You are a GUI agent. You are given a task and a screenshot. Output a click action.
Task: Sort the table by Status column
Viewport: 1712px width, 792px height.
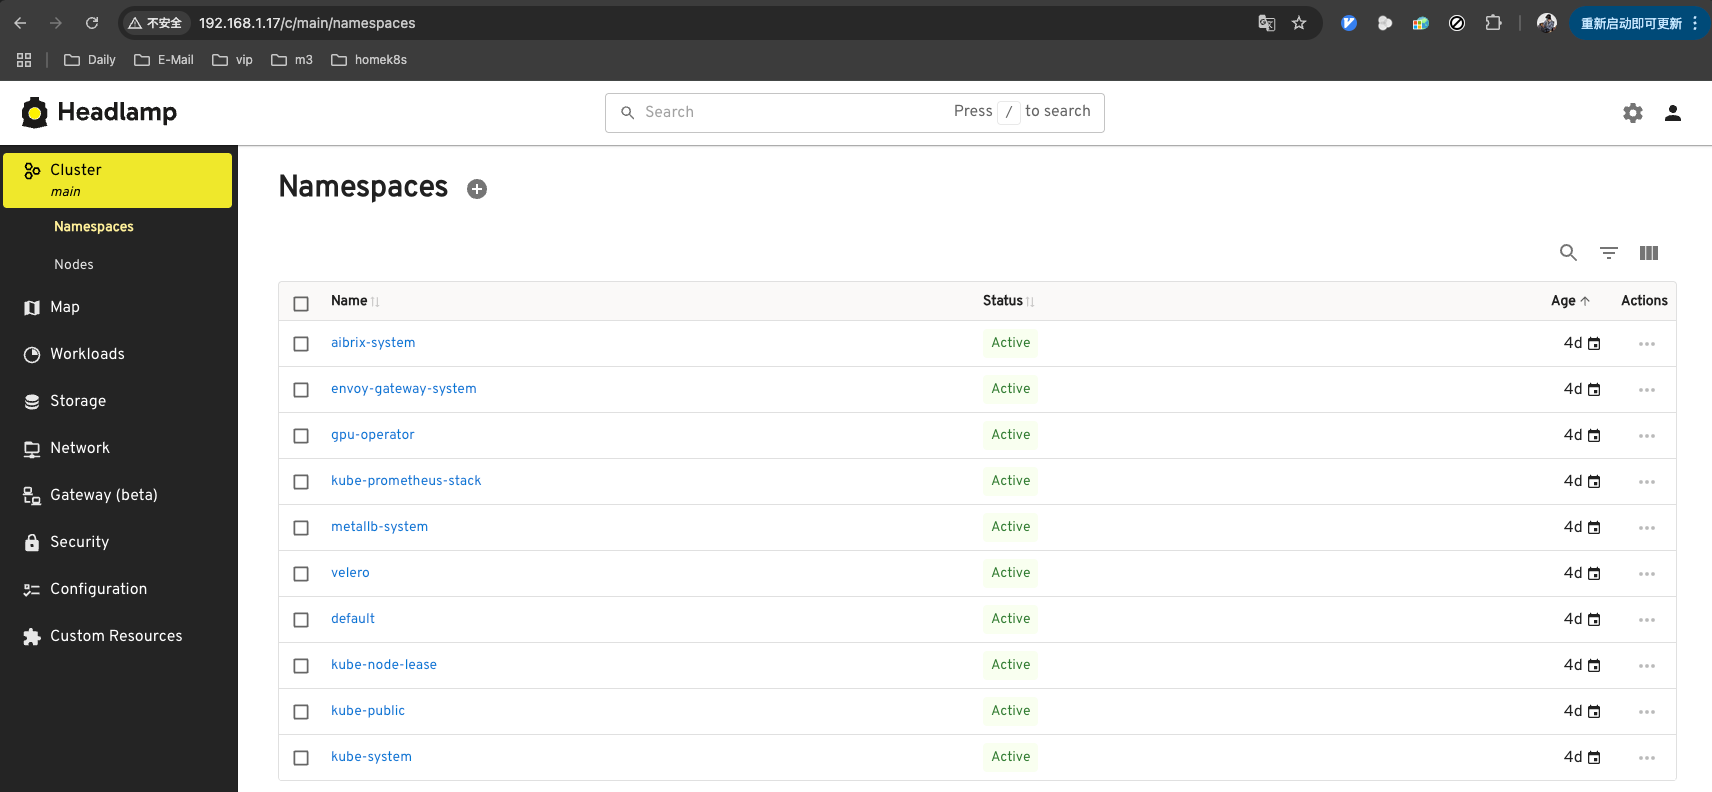tap(1003, 301)
